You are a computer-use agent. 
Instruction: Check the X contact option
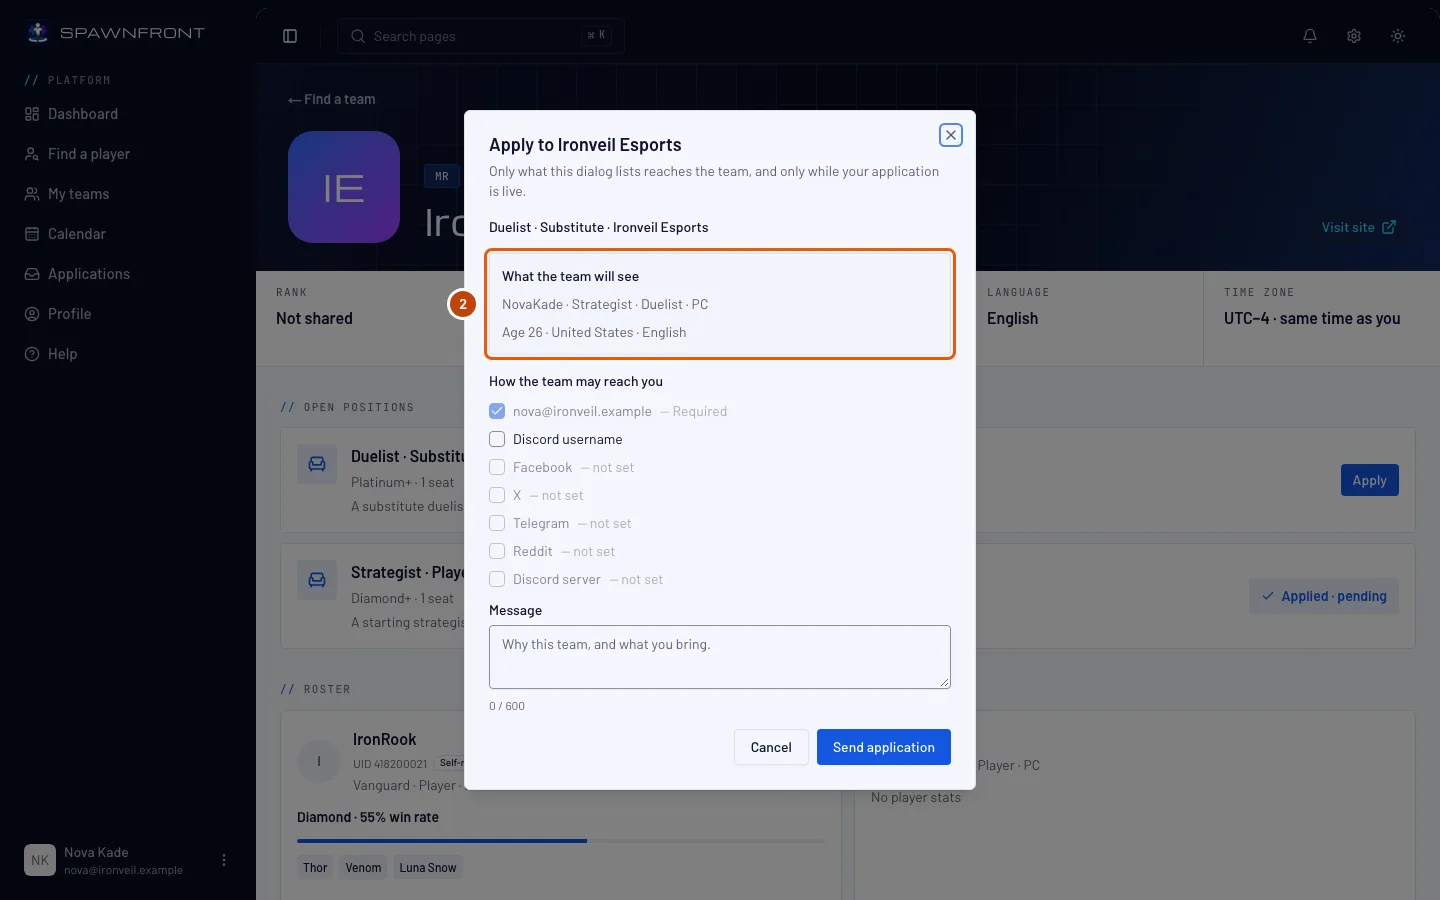pyautogui.click(x=497, y=495)
